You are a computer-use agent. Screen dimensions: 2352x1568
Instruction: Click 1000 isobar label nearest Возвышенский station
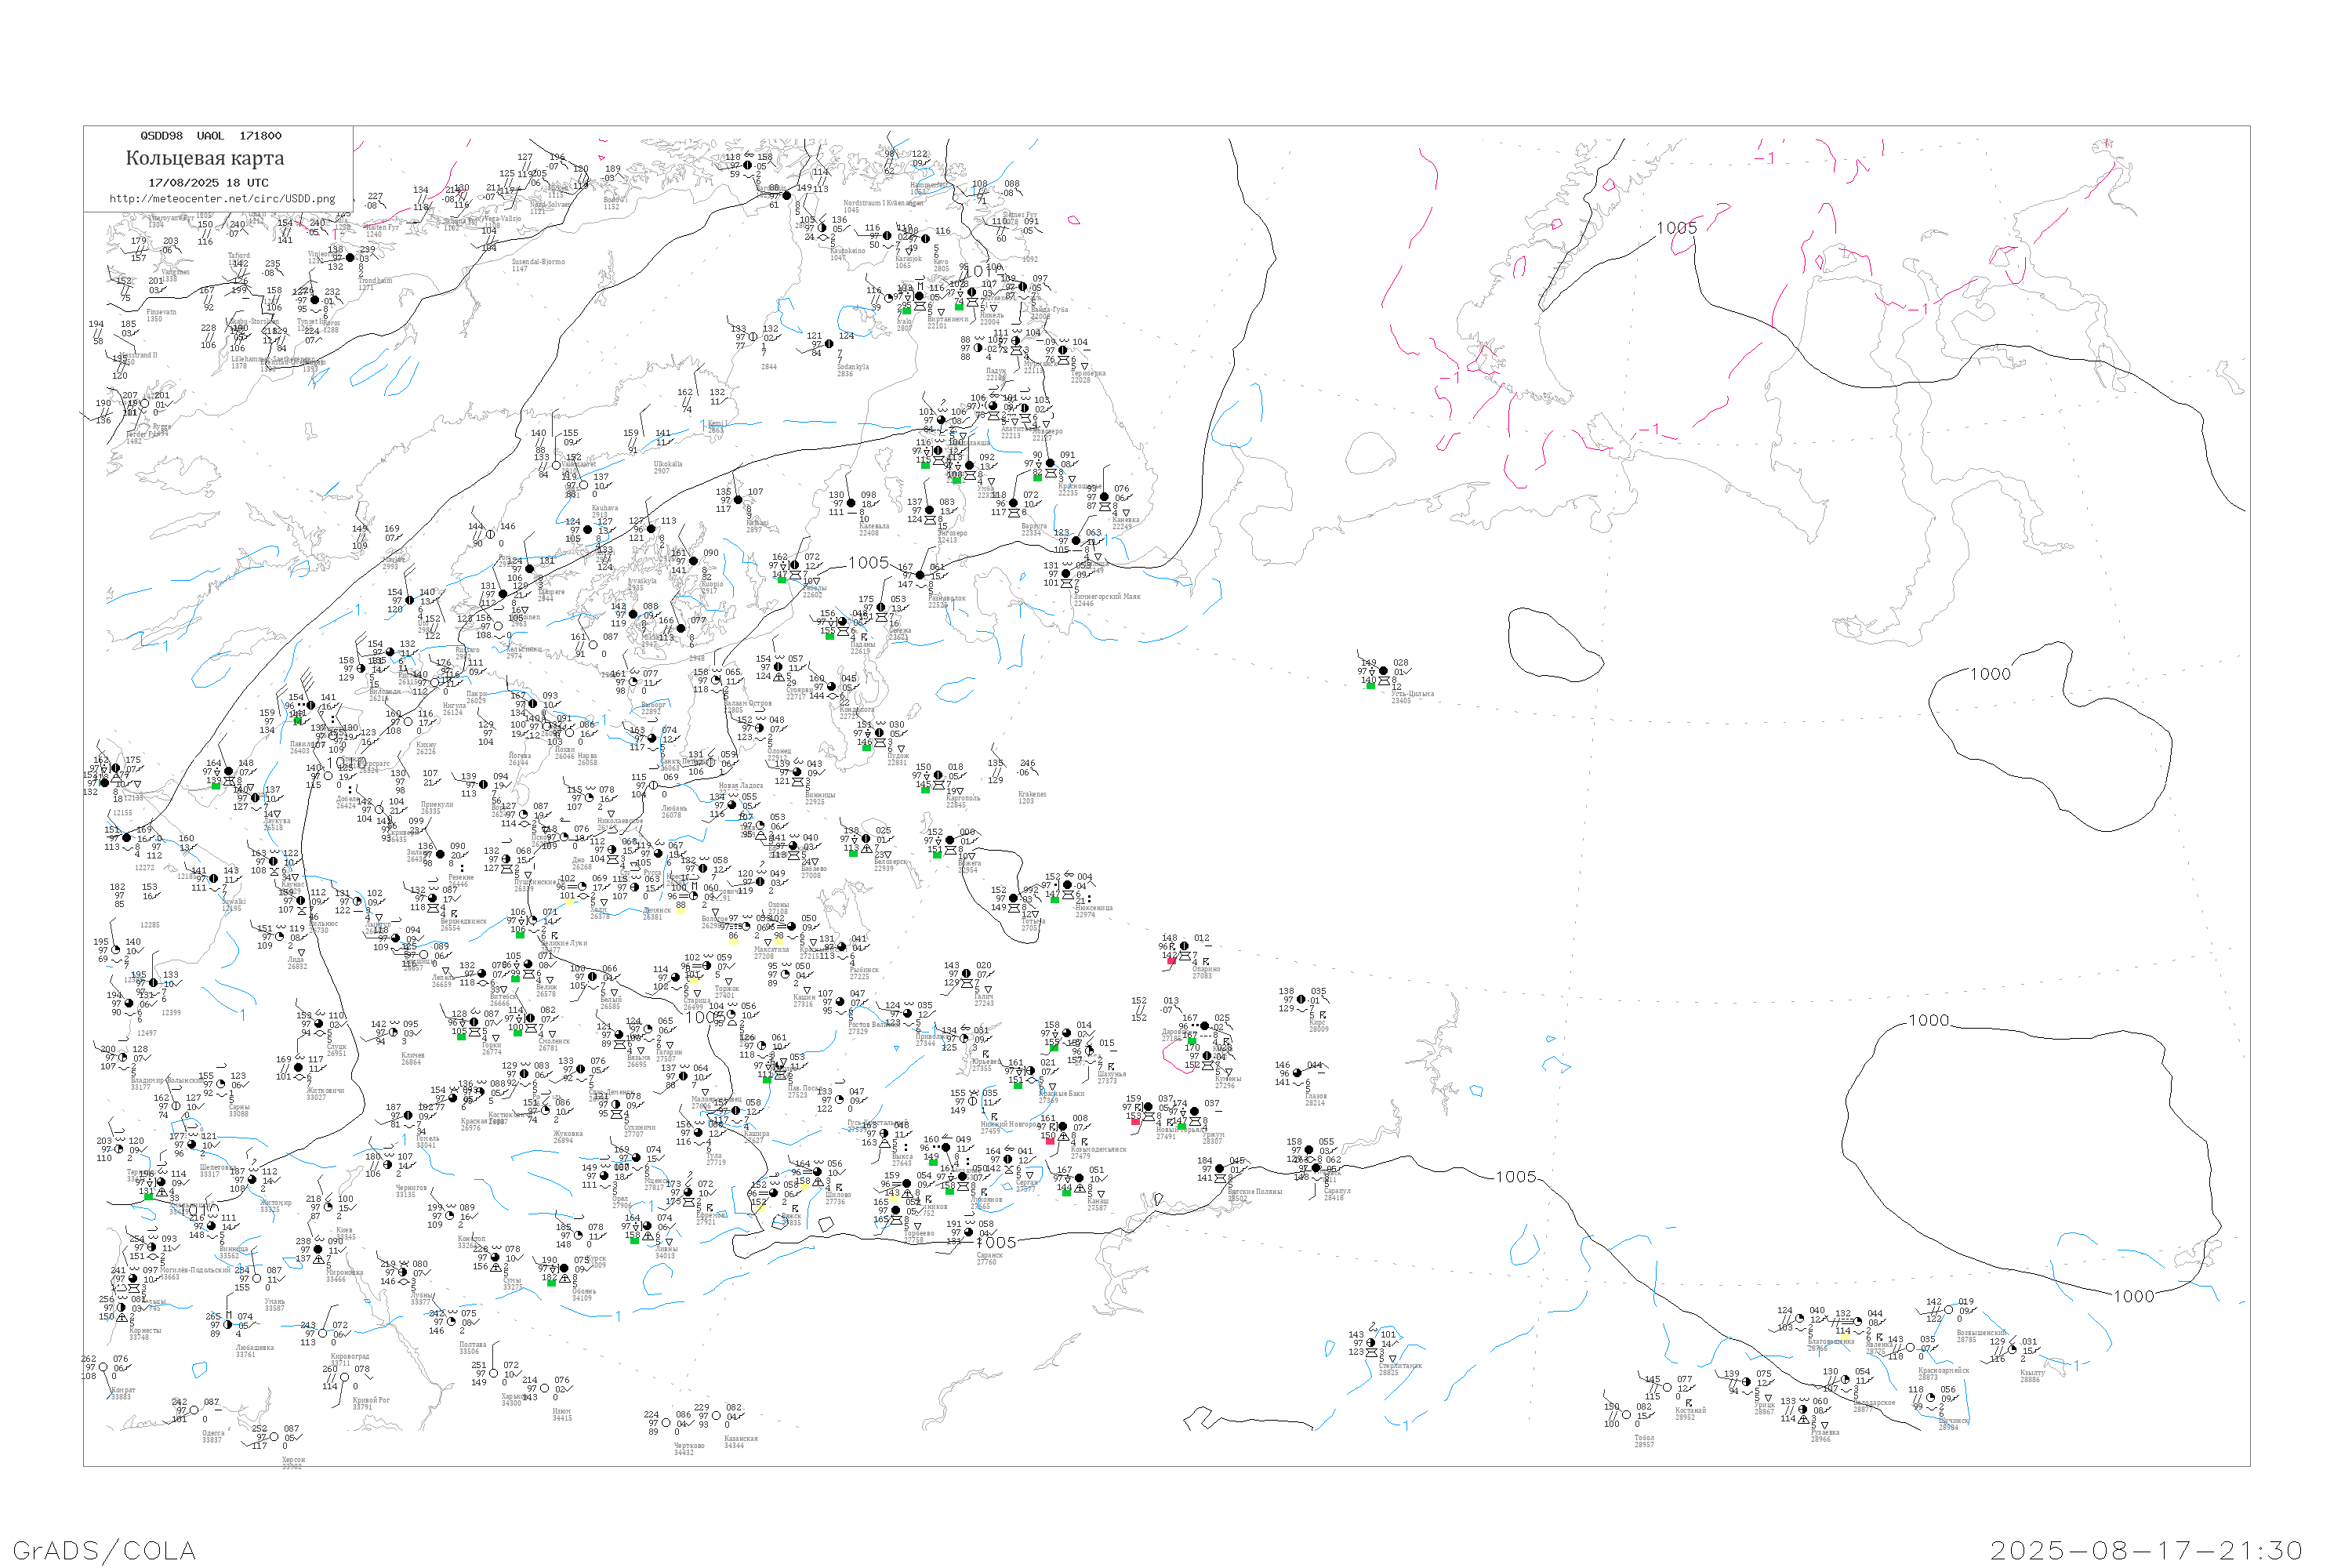[x=2133, y=1297]
